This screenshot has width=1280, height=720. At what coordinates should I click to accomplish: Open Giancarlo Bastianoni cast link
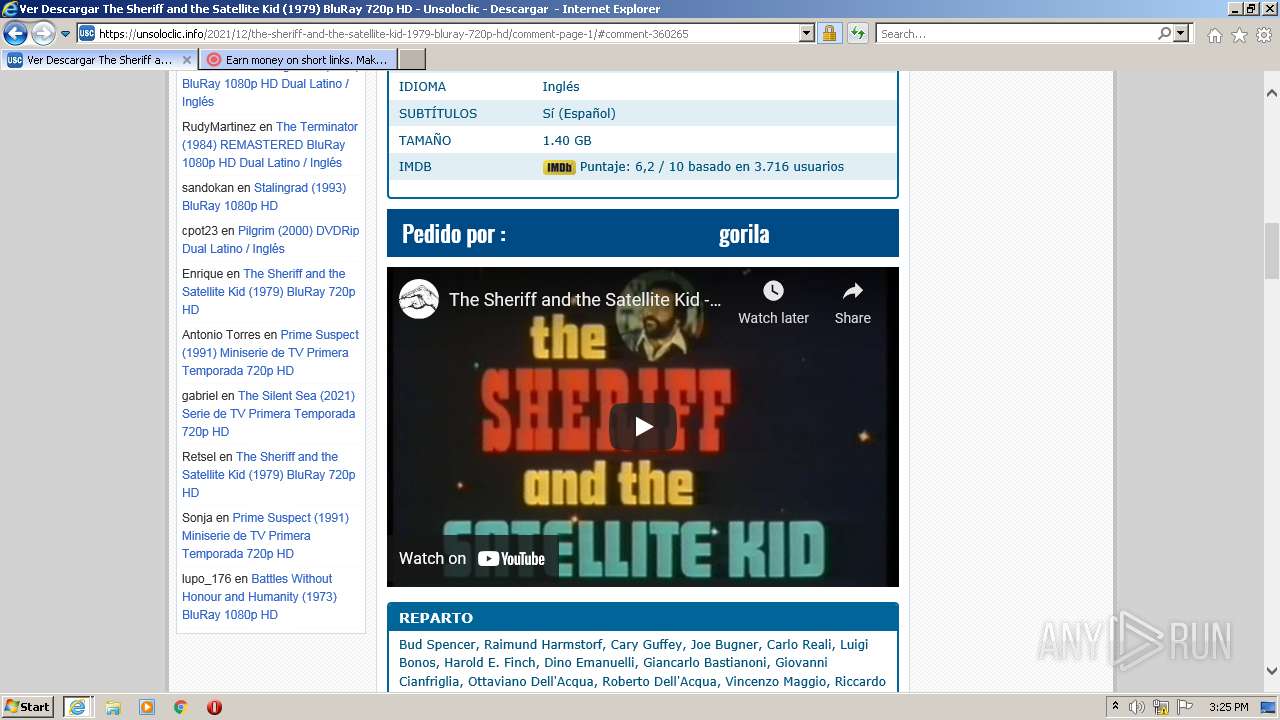point(706,663)
